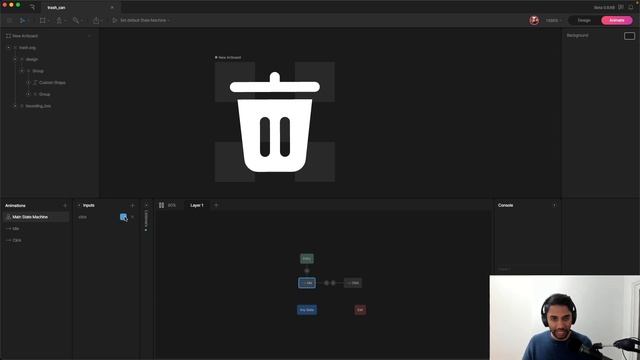The width and height of the screenshot is (640, 360).
Task: Select the trash.svg layer
Action: coord(27,48)
